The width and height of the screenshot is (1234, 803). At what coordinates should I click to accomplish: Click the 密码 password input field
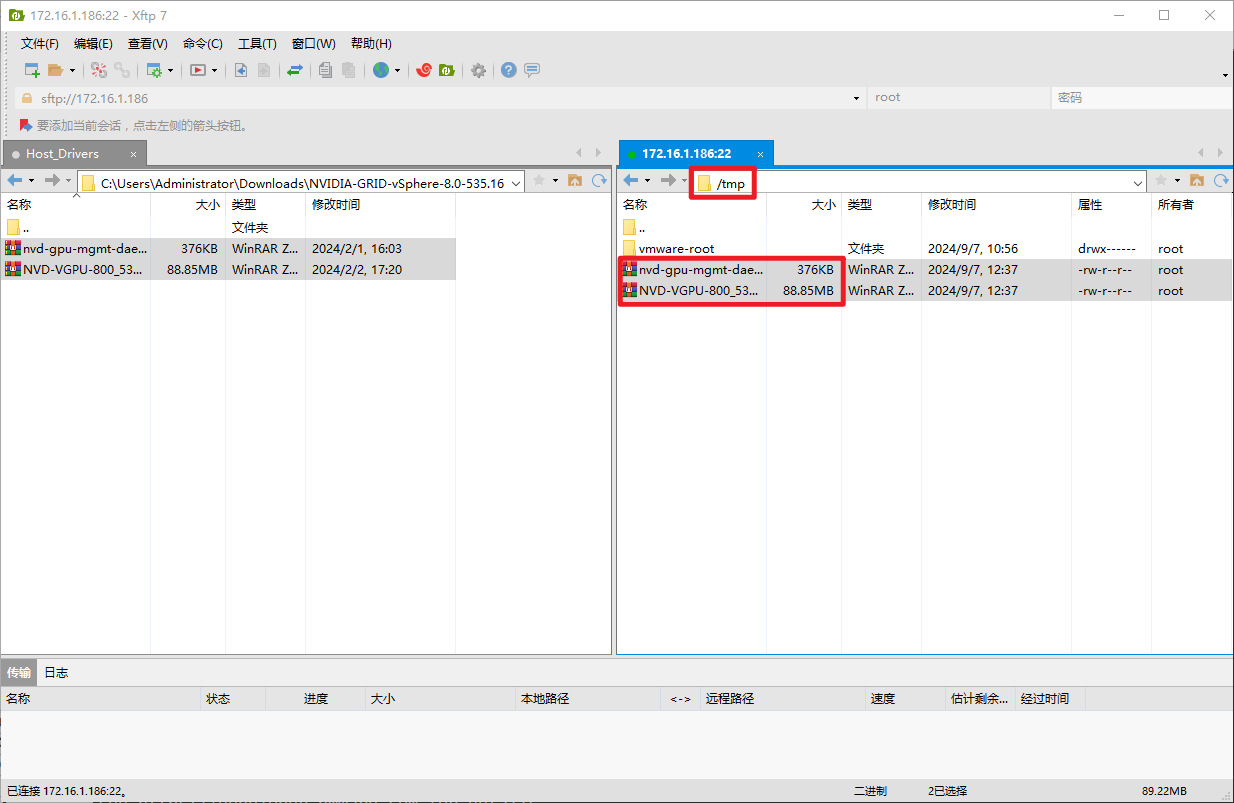coord(1140,98)
